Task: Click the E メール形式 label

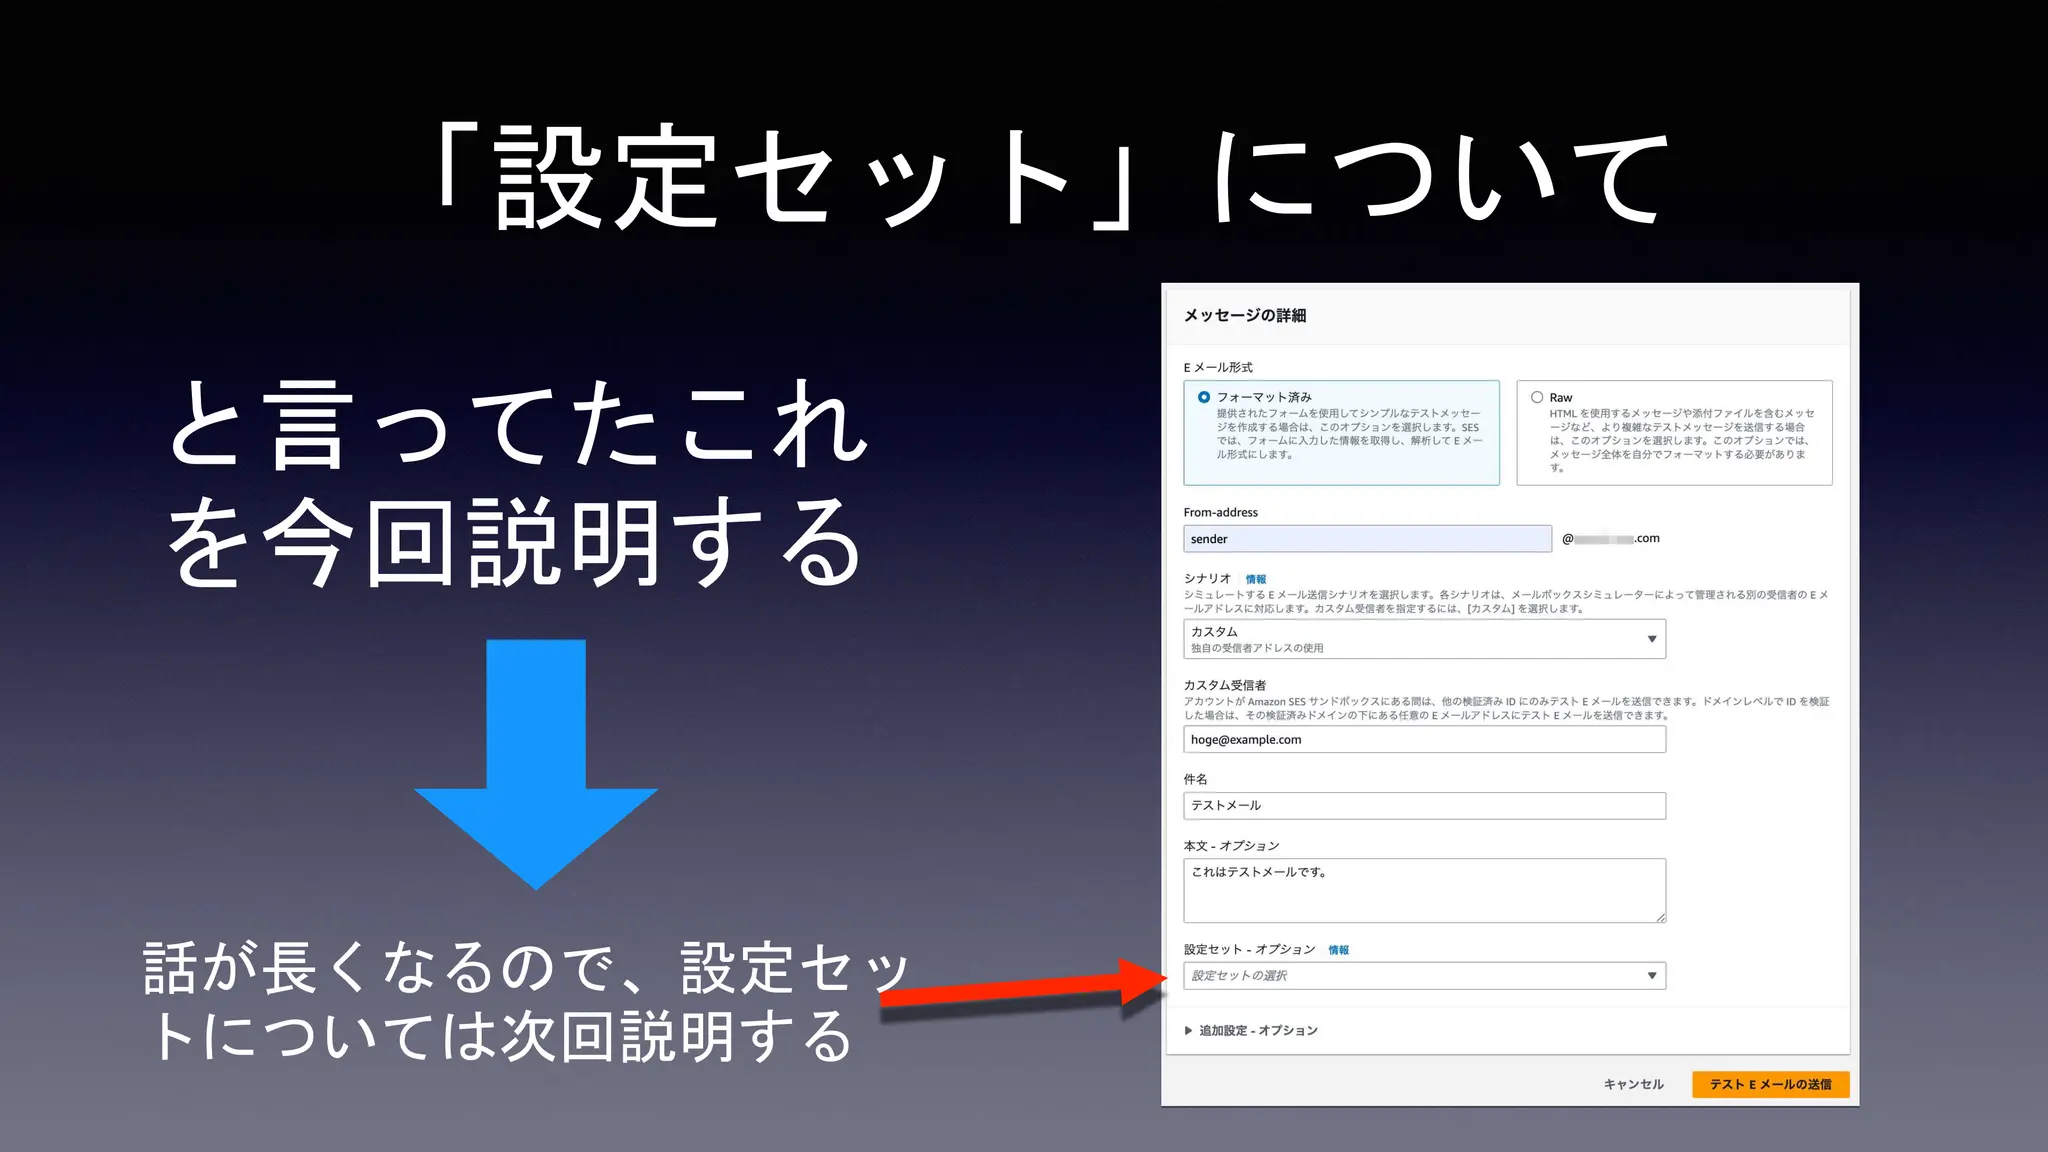Action: (1218, 367)
